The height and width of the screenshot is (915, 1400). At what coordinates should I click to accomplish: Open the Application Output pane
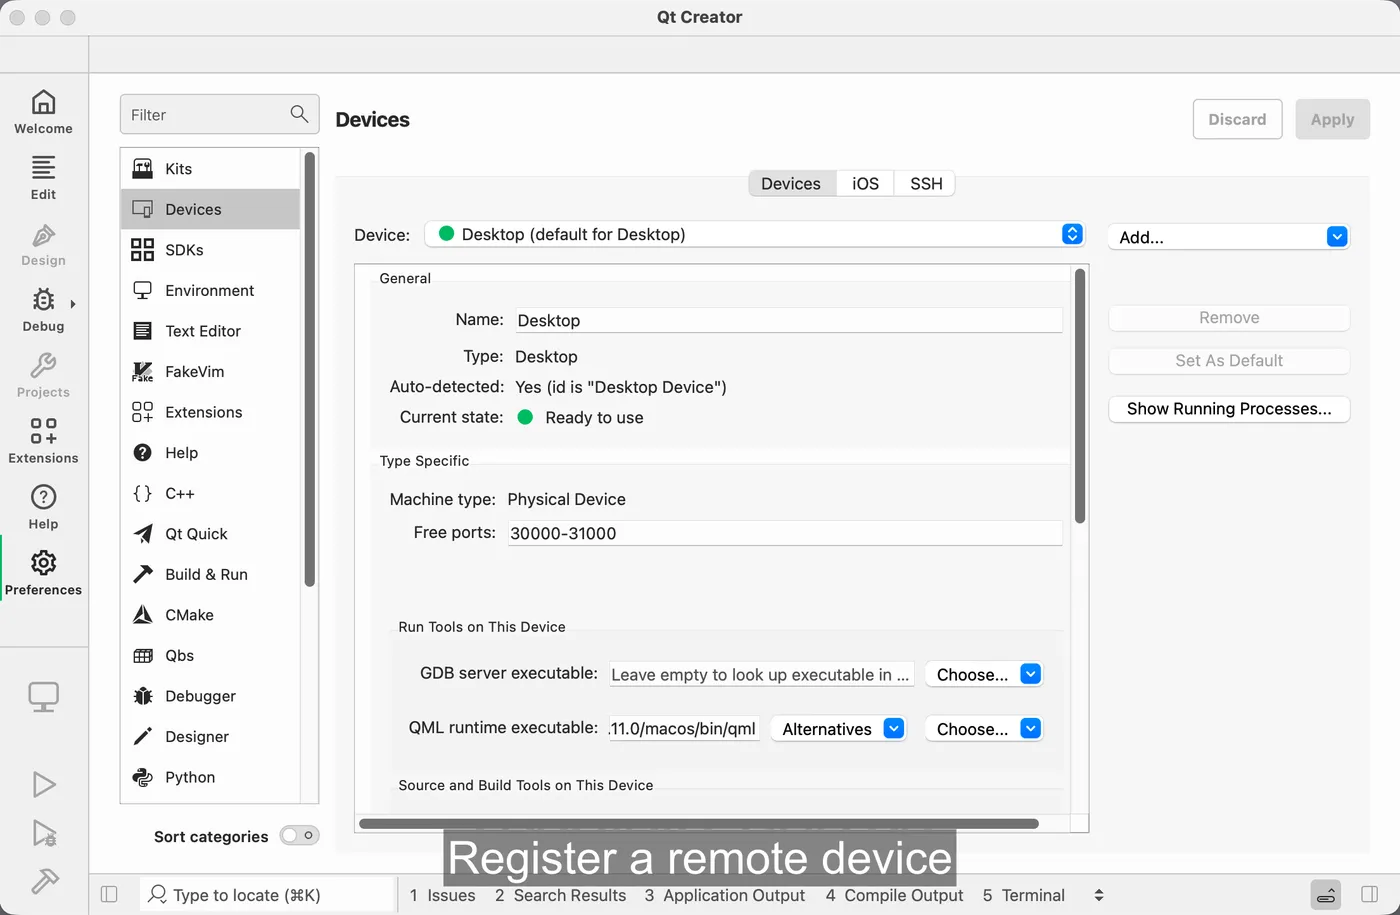coord(724,895)
